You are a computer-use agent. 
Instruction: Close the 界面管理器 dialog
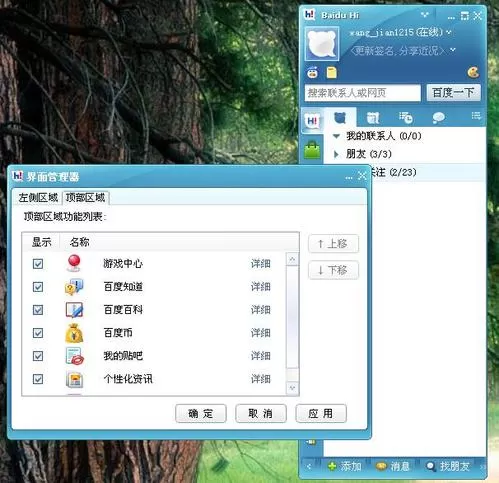click(362, 176)
